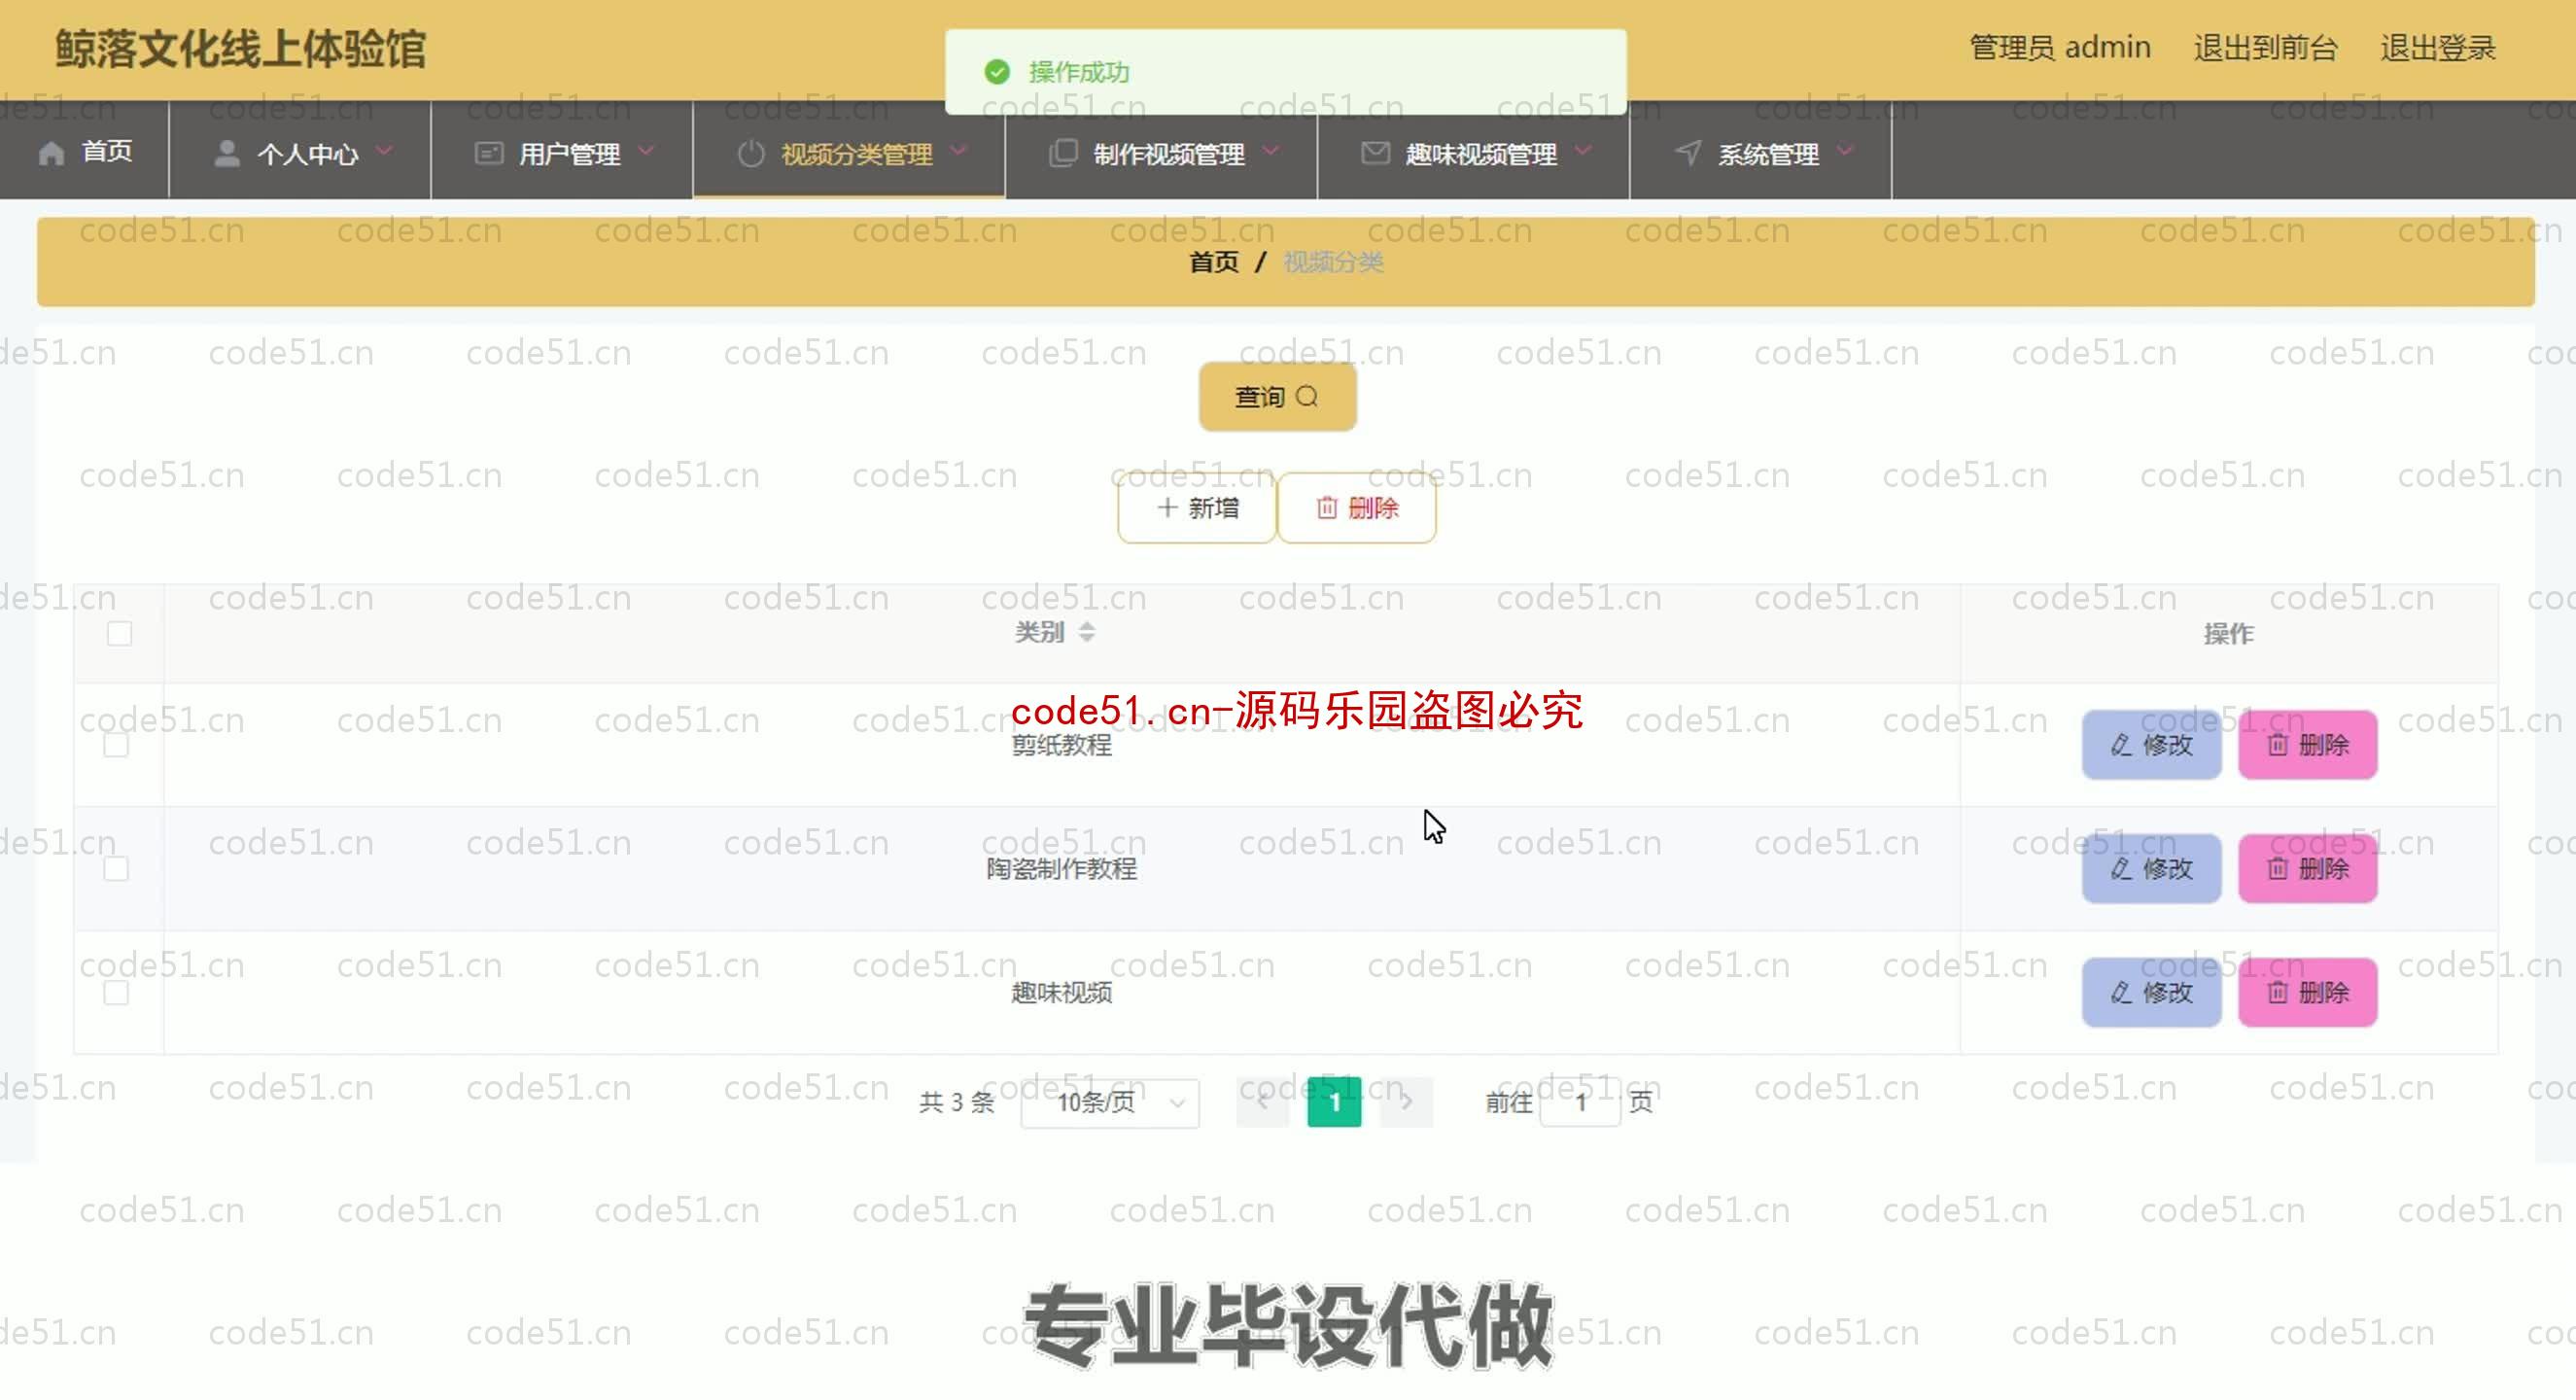Click 修改 for 剪纸教程
This screenshot has width=2576, height=1400.
2151,744
